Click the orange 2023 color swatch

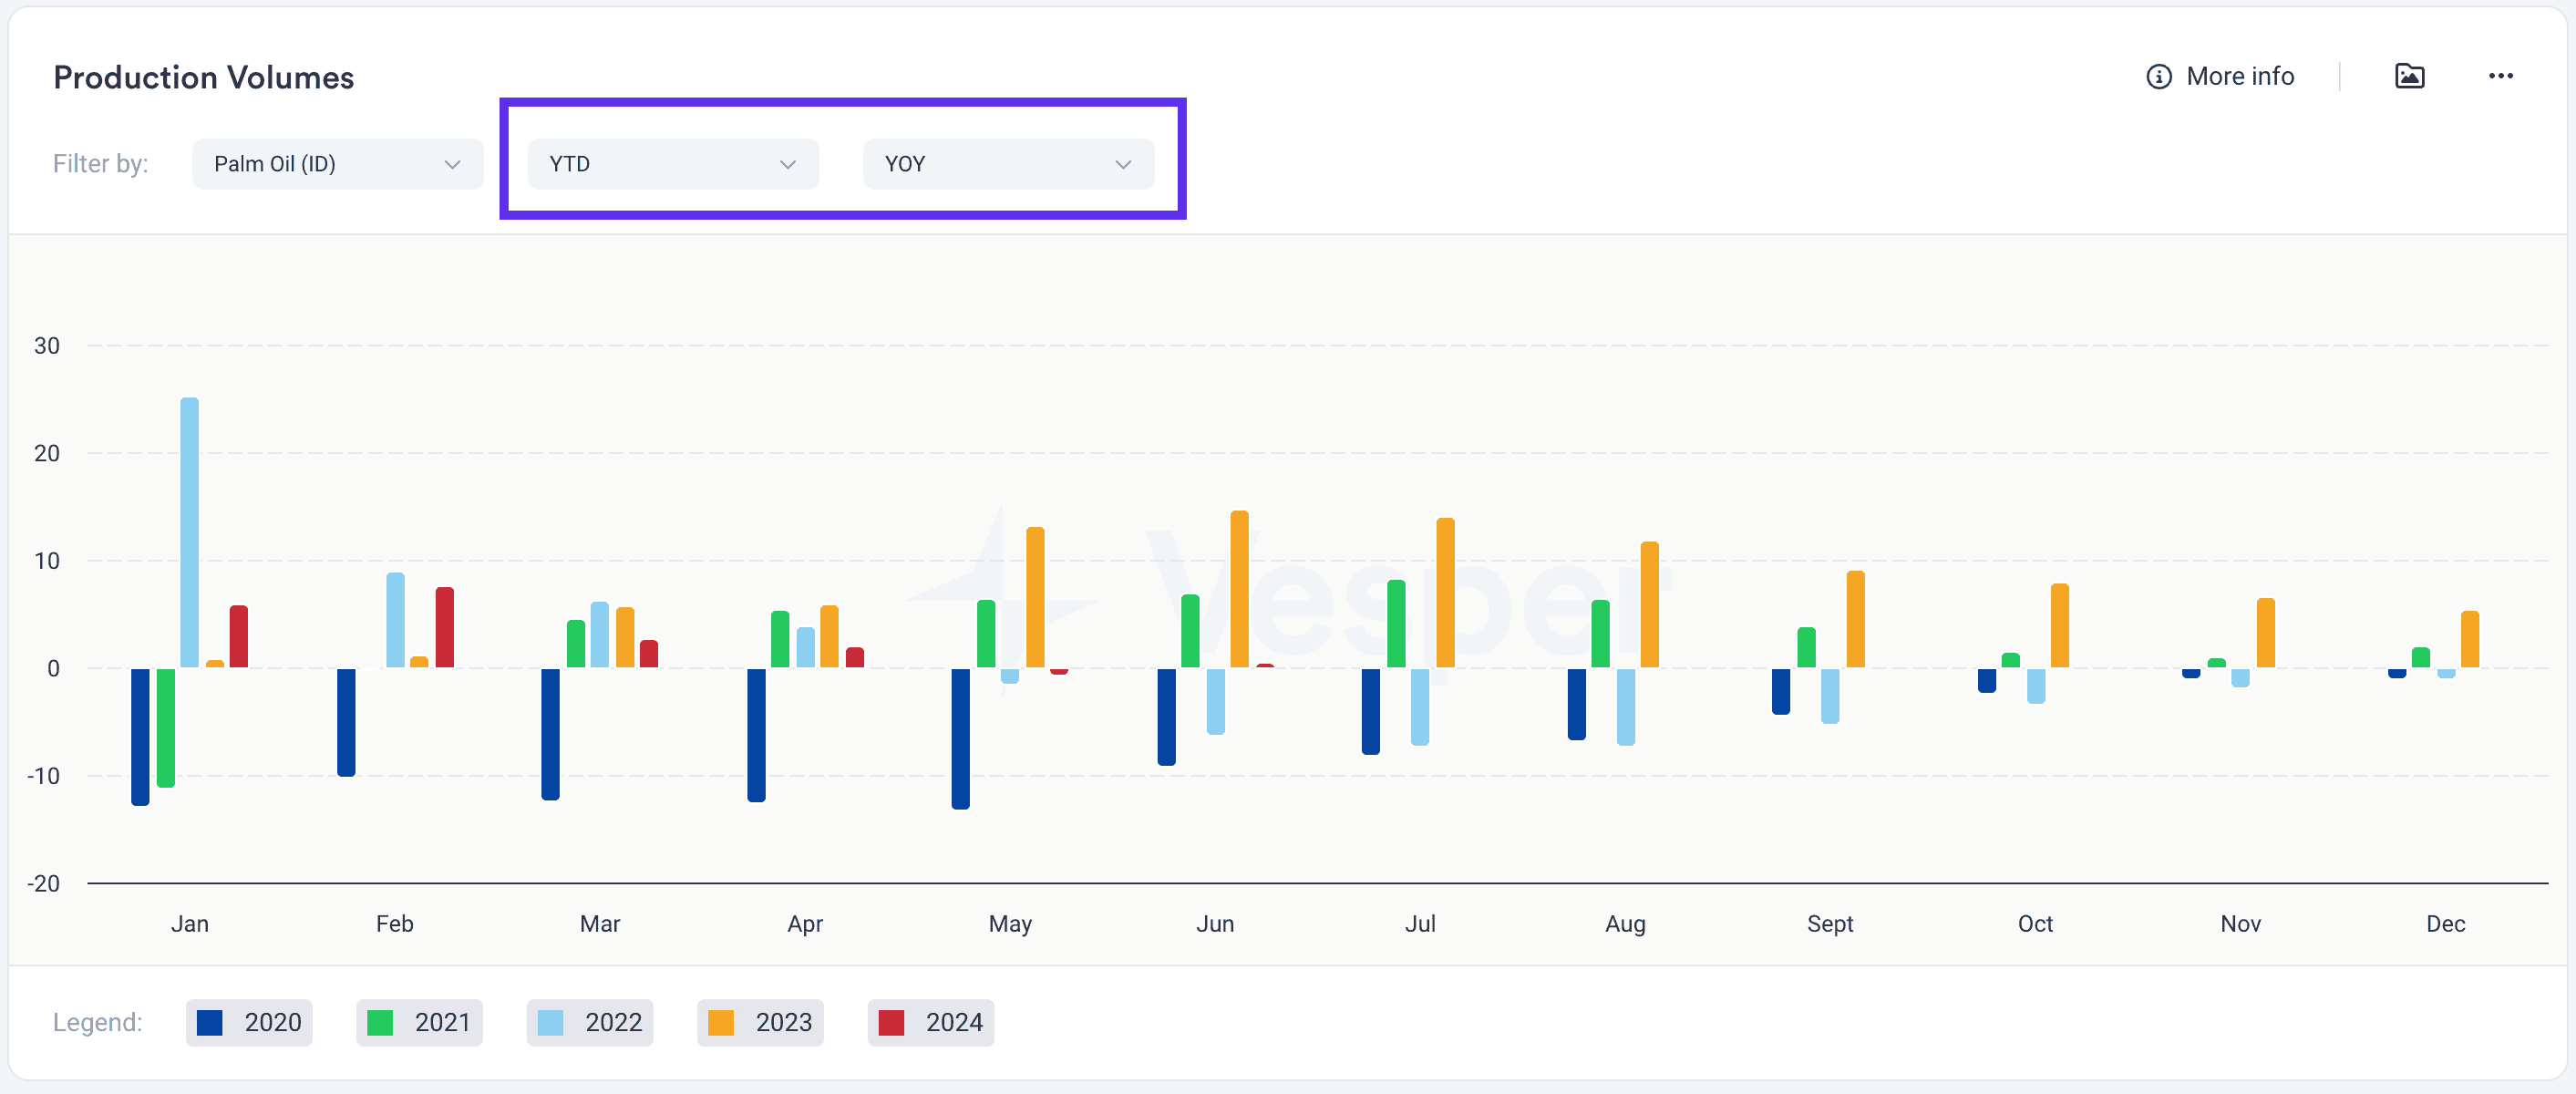[720, 1022]
